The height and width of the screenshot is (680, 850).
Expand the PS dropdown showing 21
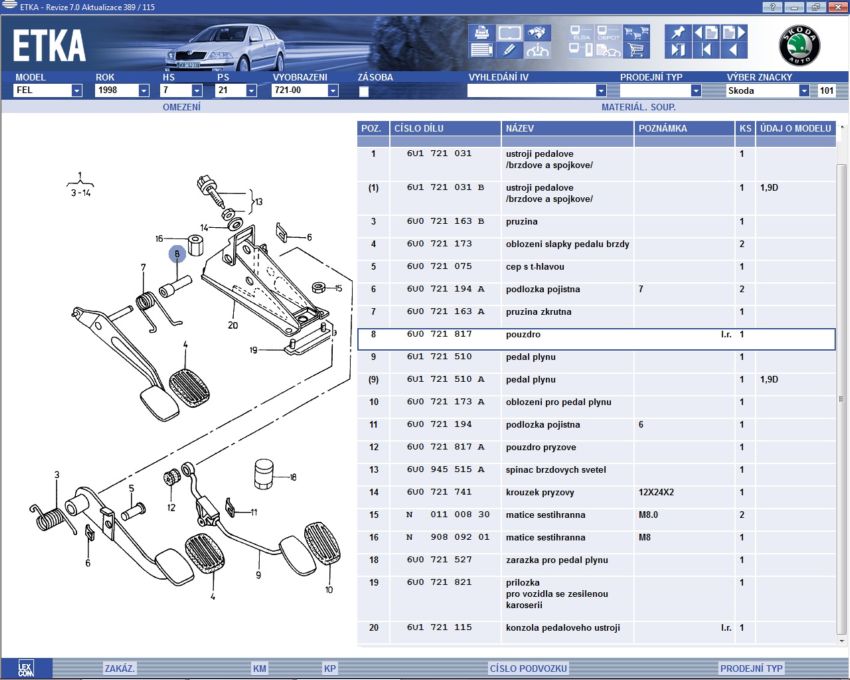point(236,91)
